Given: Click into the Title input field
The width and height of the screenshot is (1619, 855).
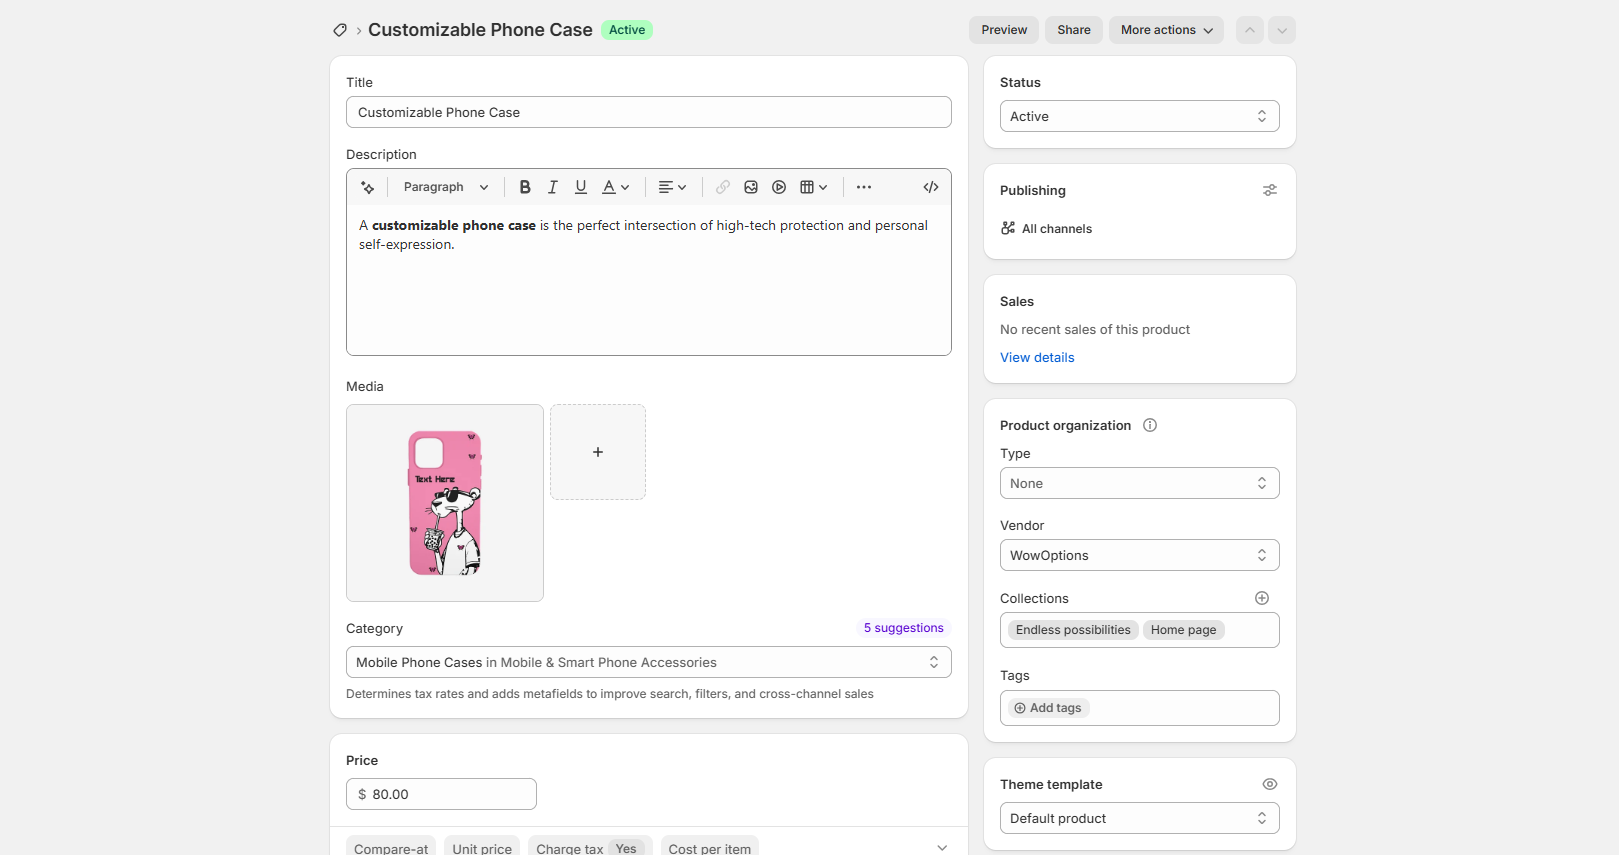Looking at the screenshot, I should click(649, 112).
